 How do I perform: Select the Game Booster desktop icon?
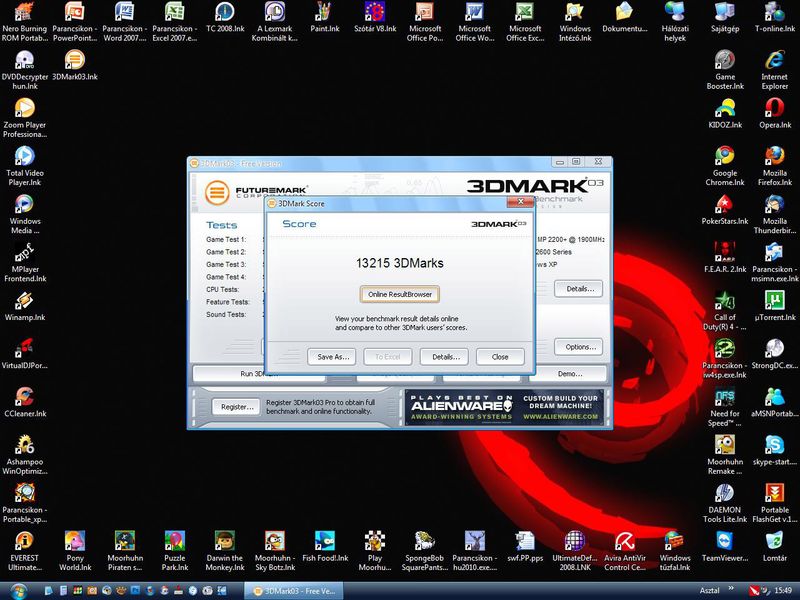pos(724,70)
